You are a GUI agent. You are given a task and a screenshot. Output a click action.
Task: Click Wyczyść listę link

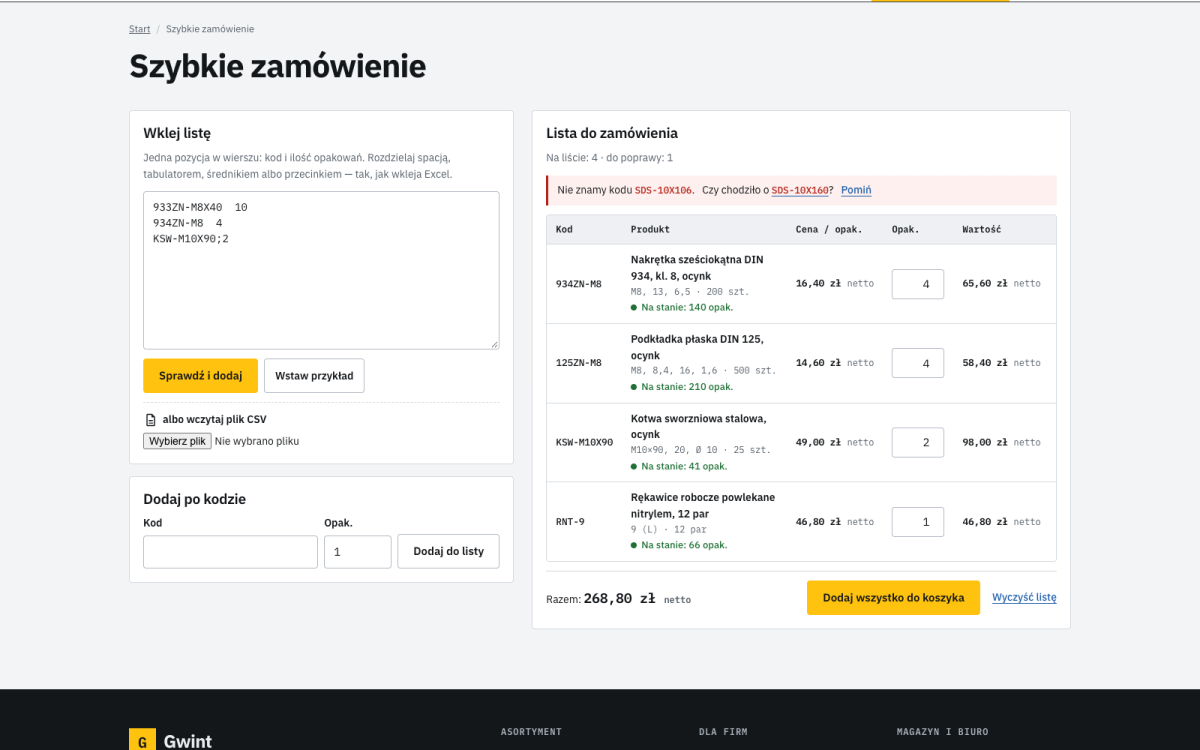(x=1024, y=598)
